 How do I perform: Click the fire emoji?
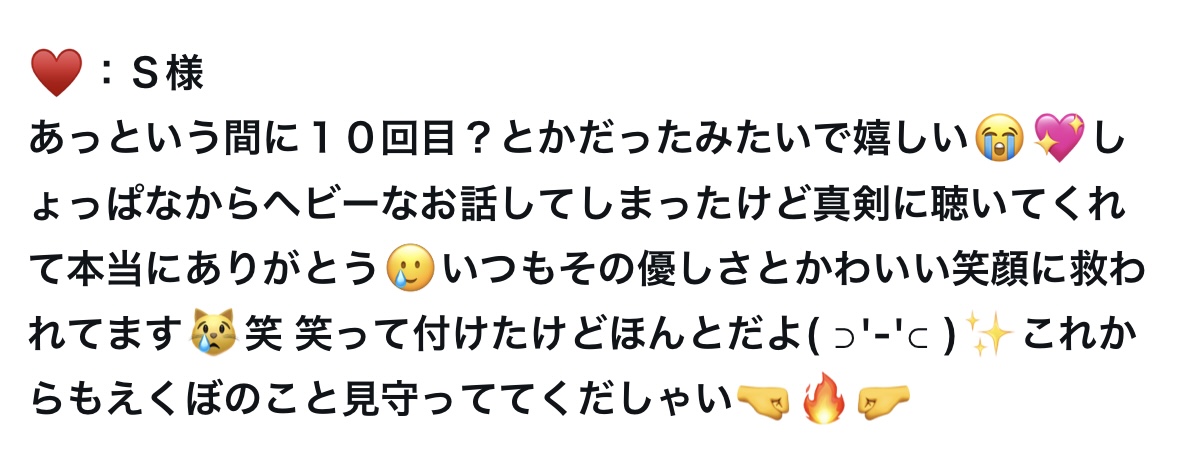tap(824, 399)
